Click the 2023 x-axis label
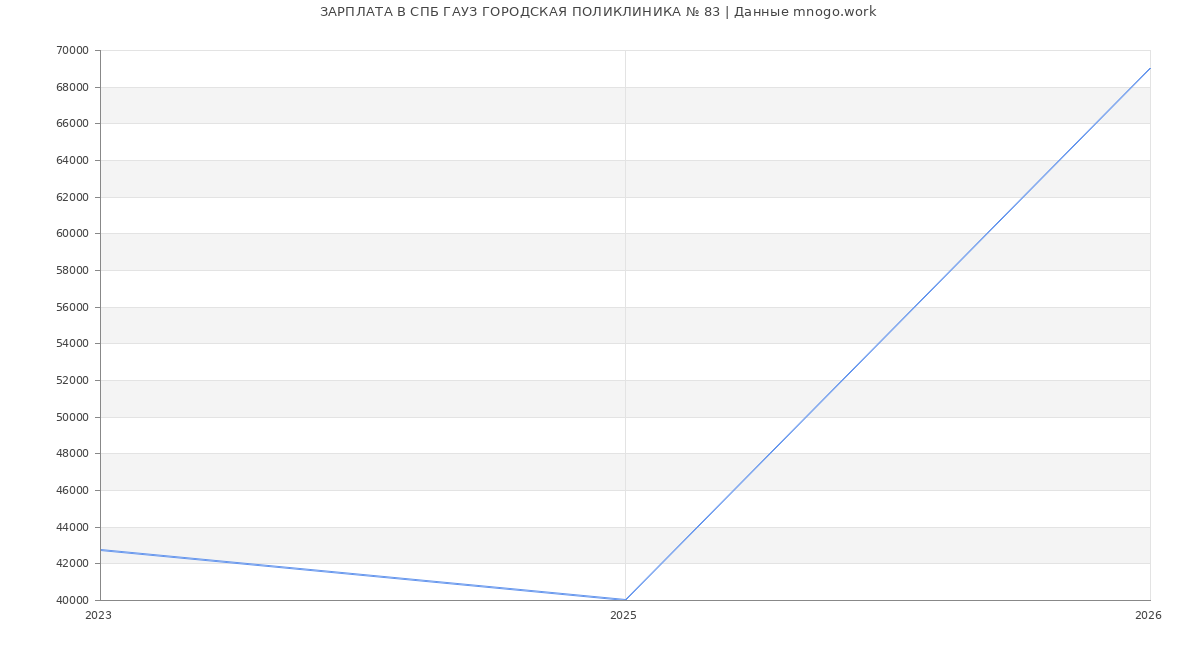 pyautogui.click(x=98, y=616)
